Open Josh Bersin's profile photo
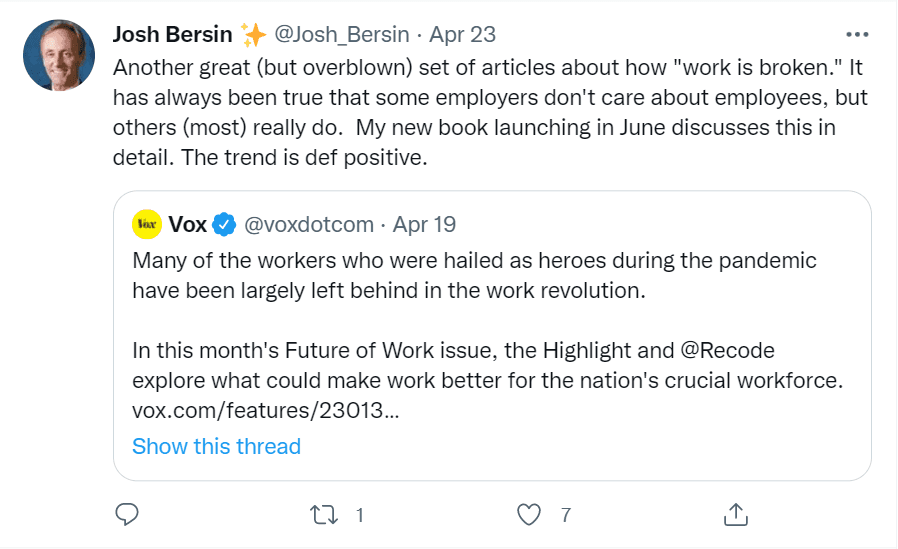 pyautogui.click(x=59, y=55)
